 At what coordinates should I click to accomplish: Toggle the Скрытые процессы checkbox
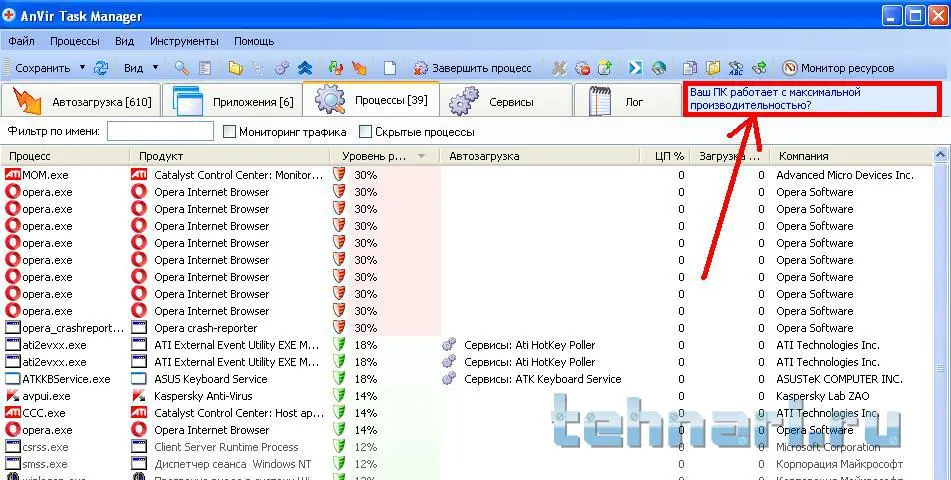pos(365,132)
